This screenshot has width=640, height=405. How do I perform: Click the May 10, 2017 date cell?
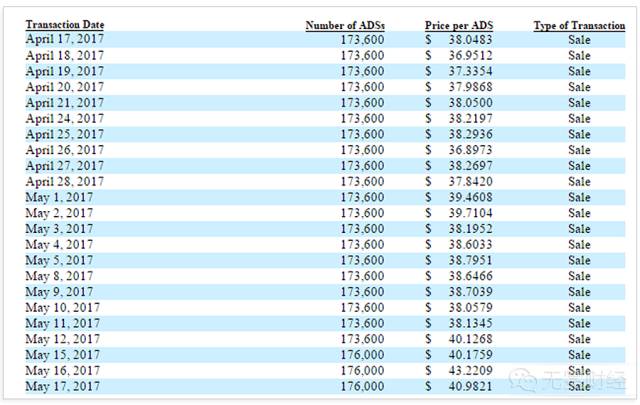pyautogui.click(x=62, y=307)
